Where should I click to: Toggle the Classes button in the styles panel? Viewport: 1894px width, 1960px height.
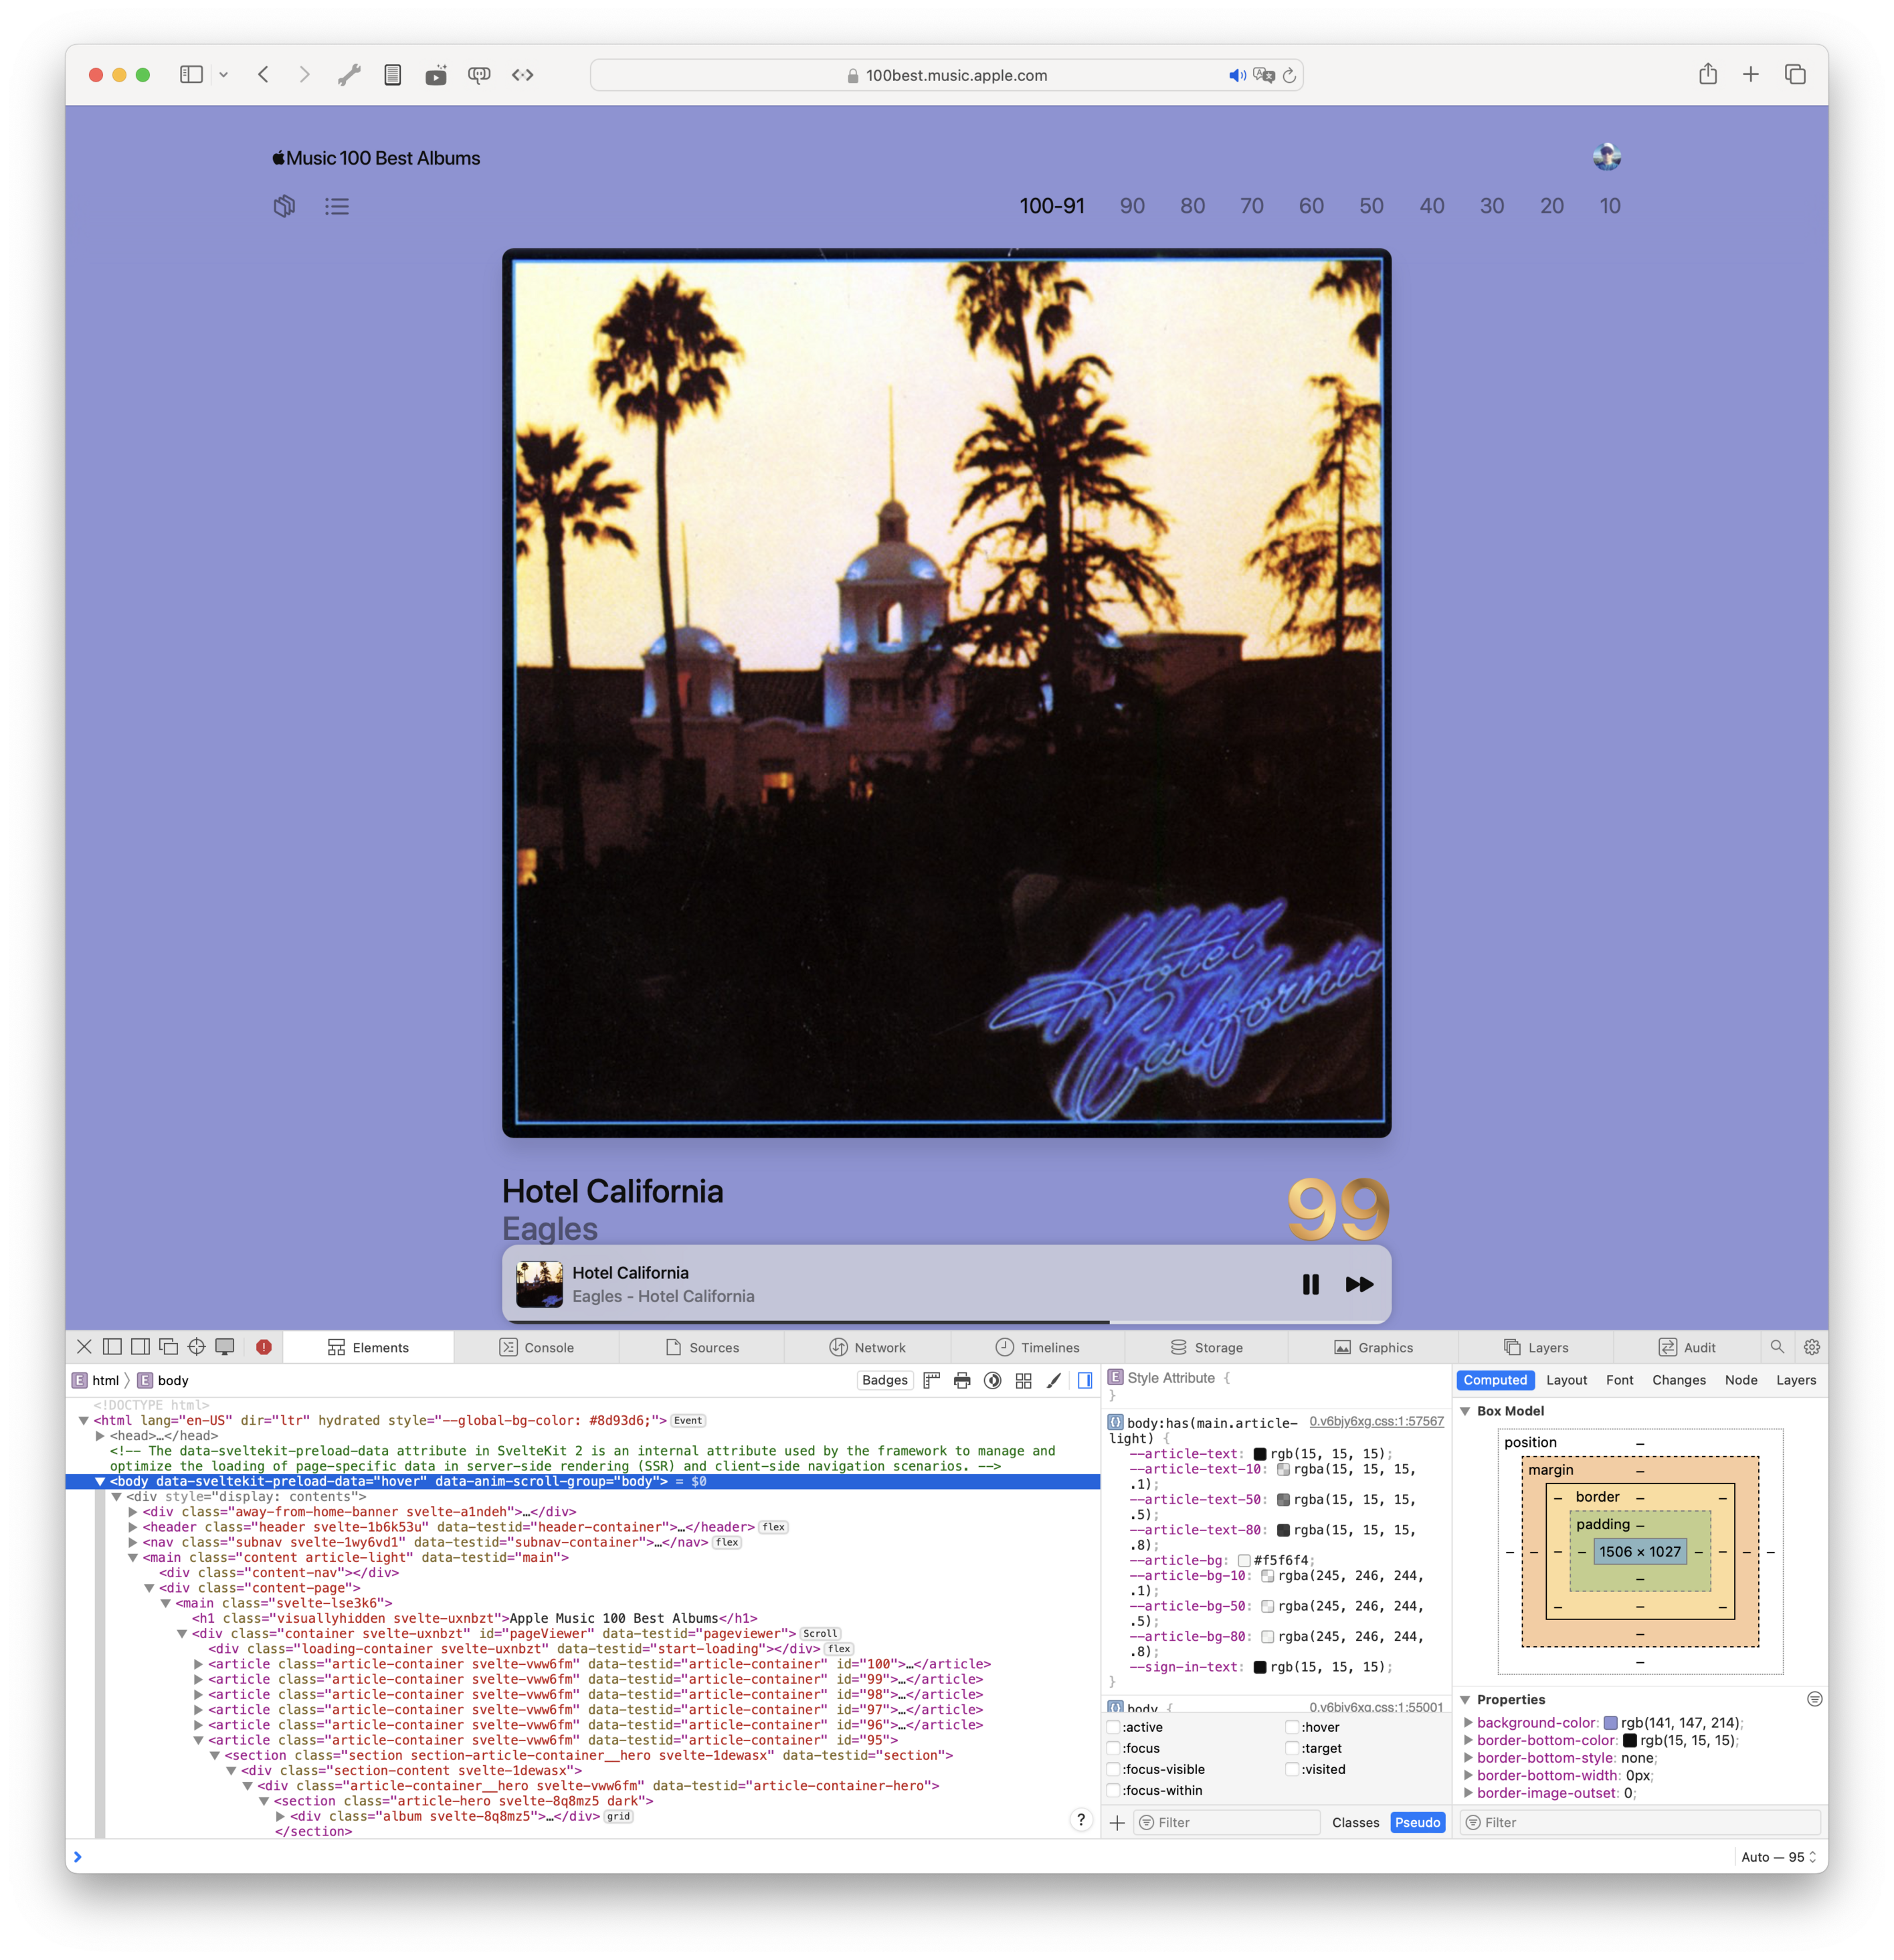click(x=1355, y=1822)
